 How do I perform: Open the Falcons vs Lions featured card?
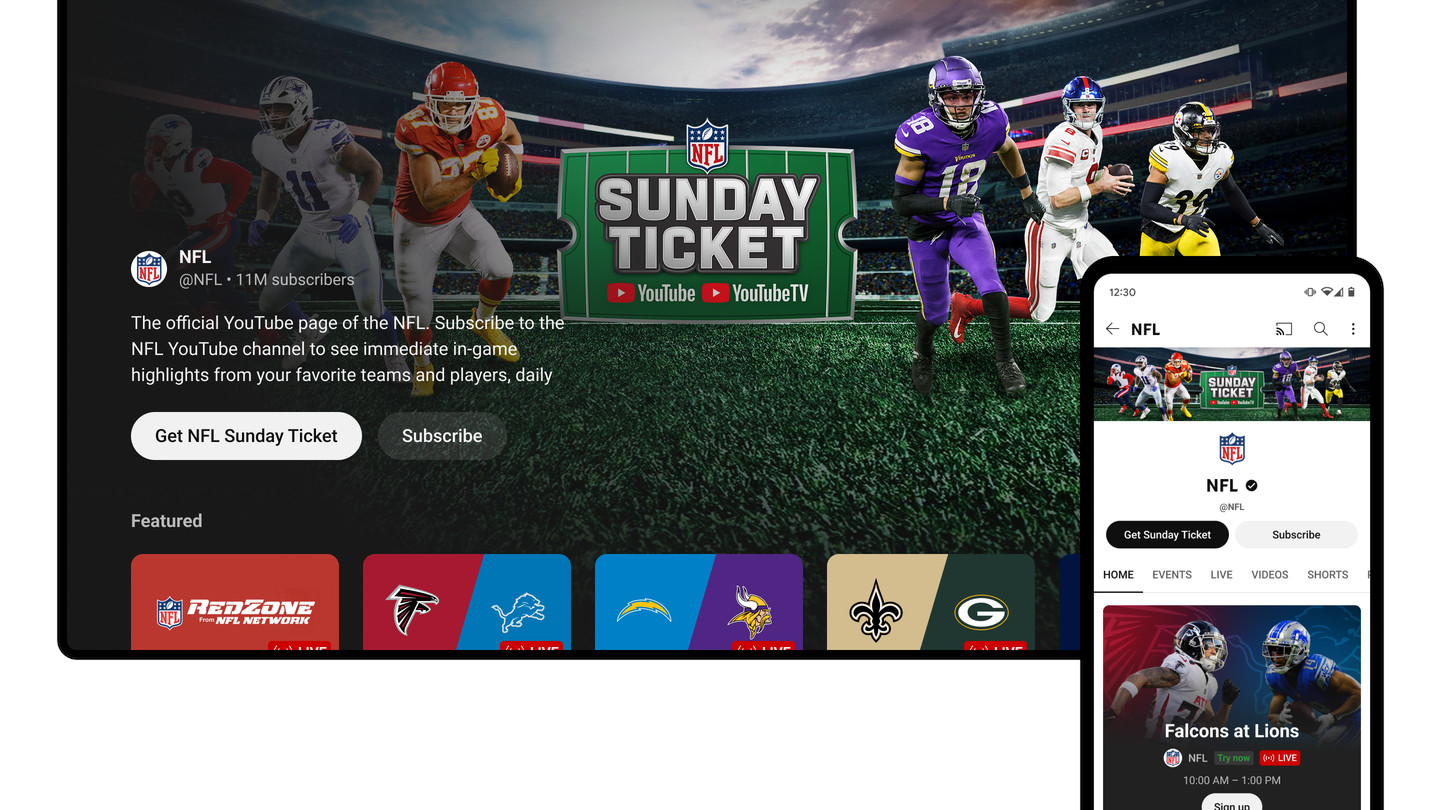[467, 603]
